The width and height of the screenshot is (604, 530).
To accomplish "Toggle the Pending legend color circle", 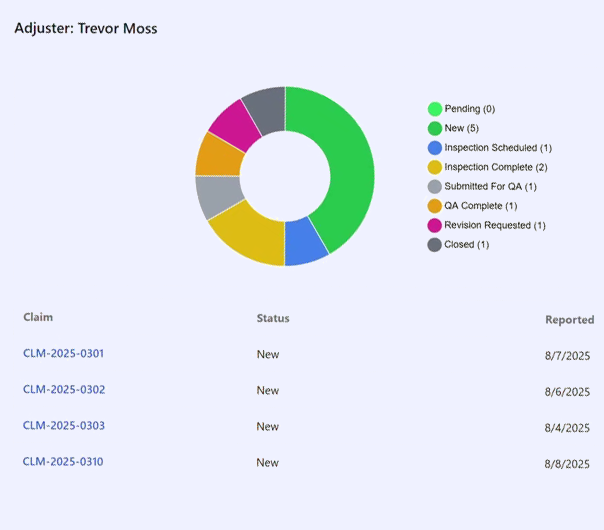I will pos(434,109).
